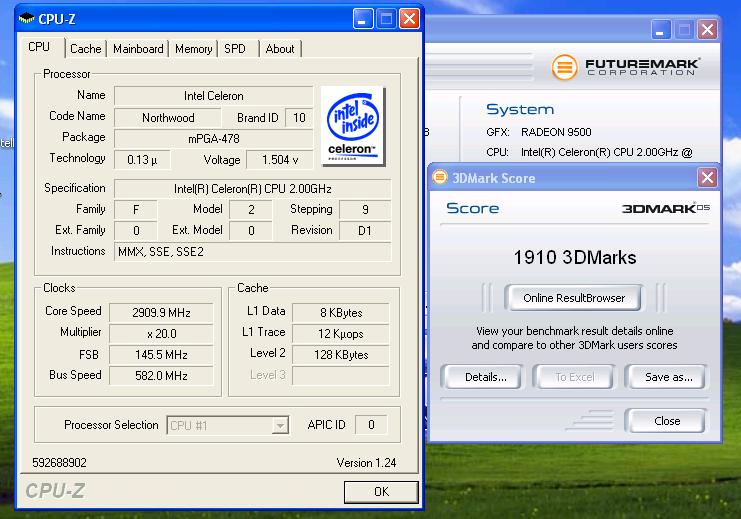
Task: Close the 3DMark Score dialog via Close button
Action: click(667, 421)
